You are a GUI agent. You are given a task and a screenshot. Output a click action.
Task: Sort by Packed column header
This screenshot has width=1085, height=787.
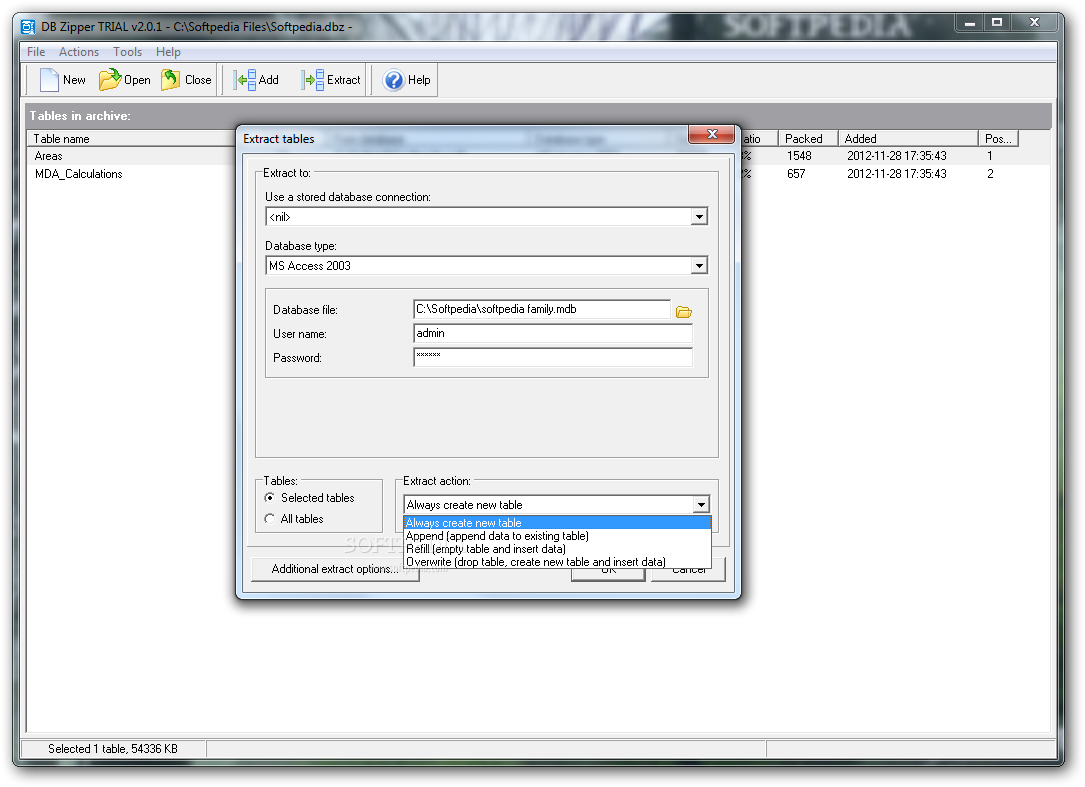click(808, 138)
